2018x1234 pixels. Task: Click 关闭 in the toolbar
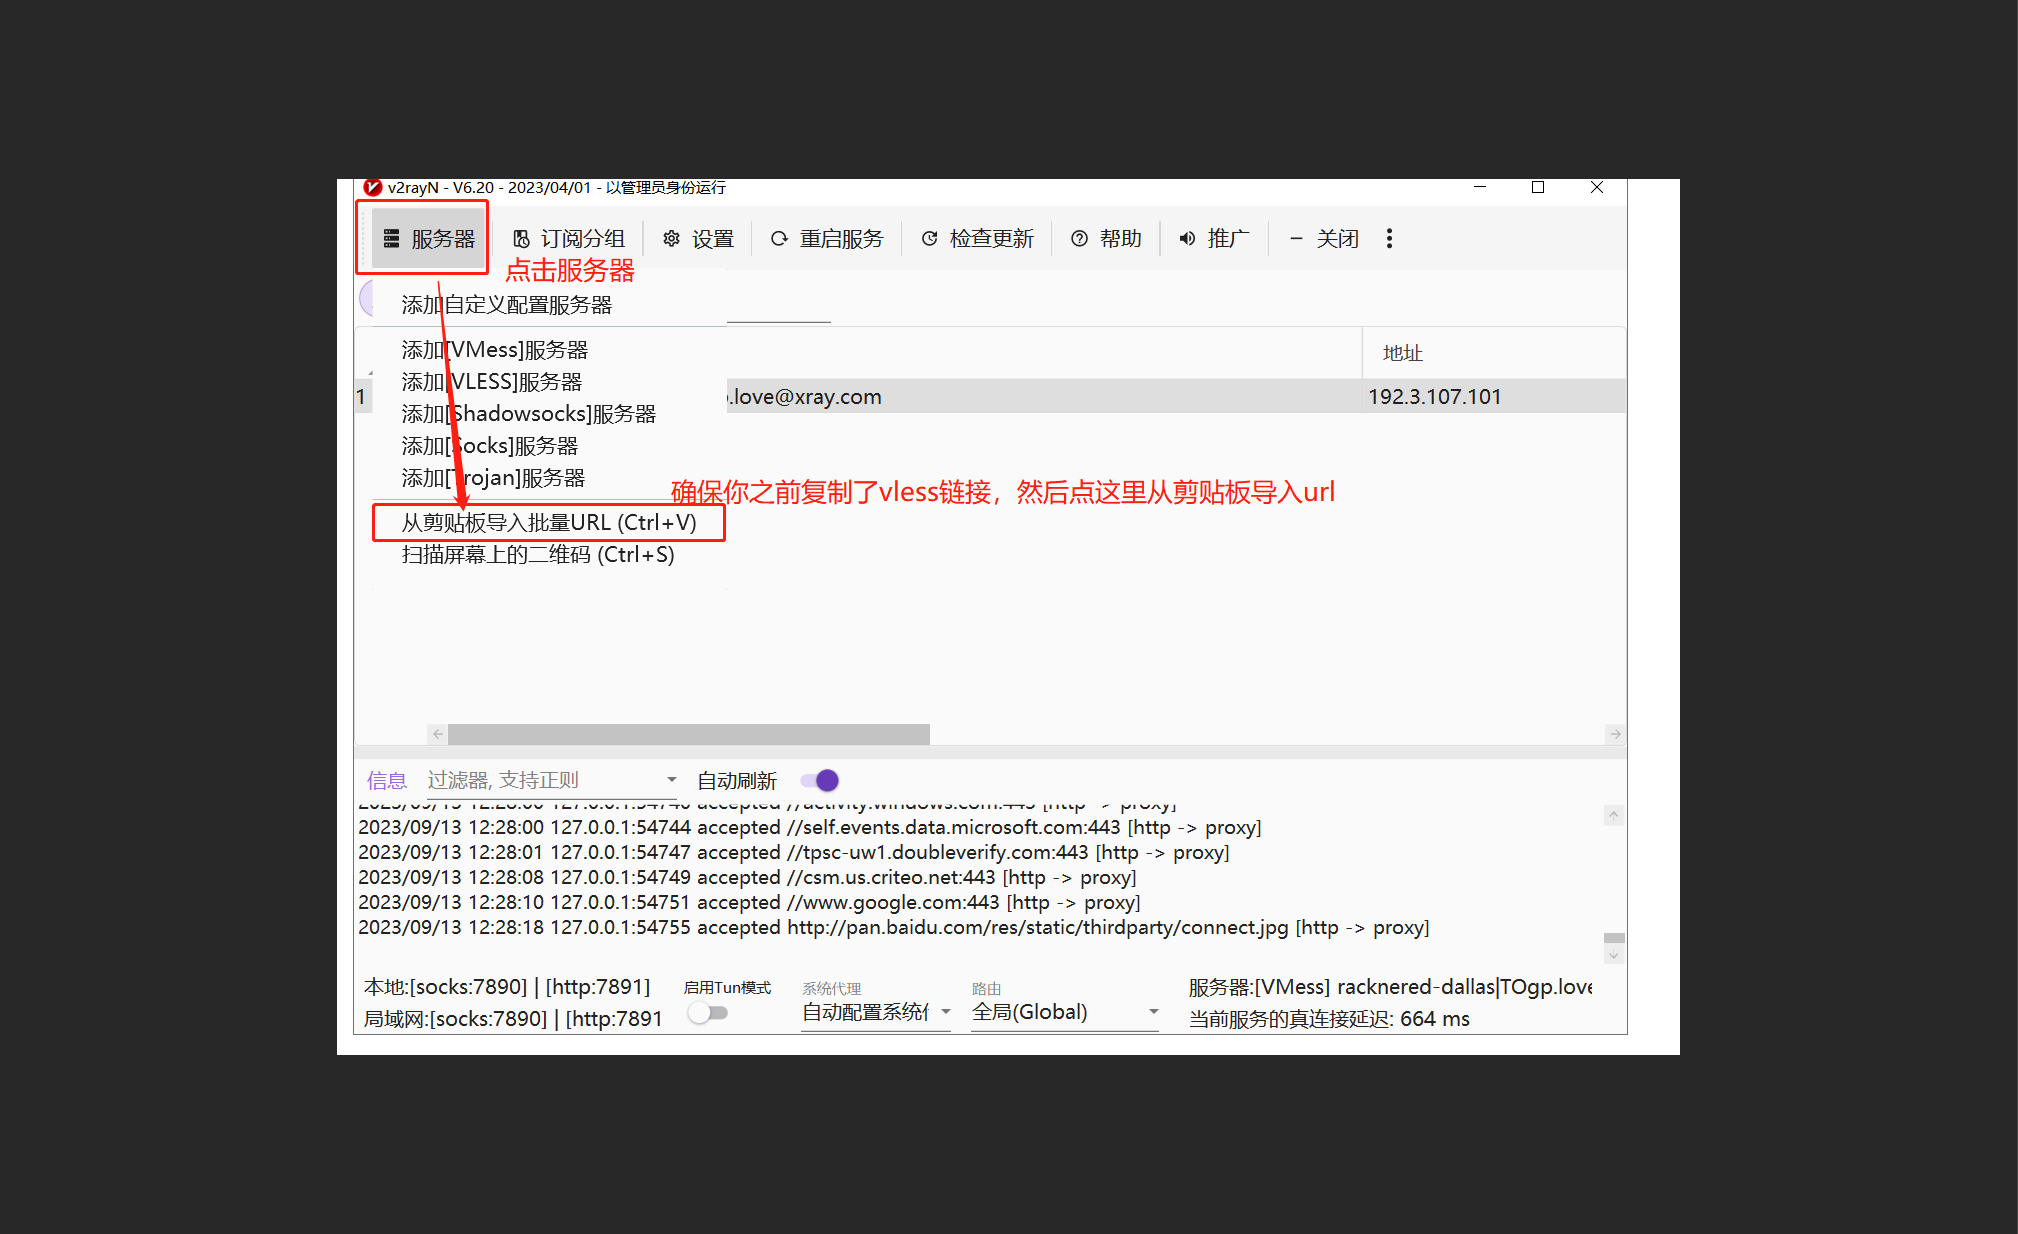1323,239
